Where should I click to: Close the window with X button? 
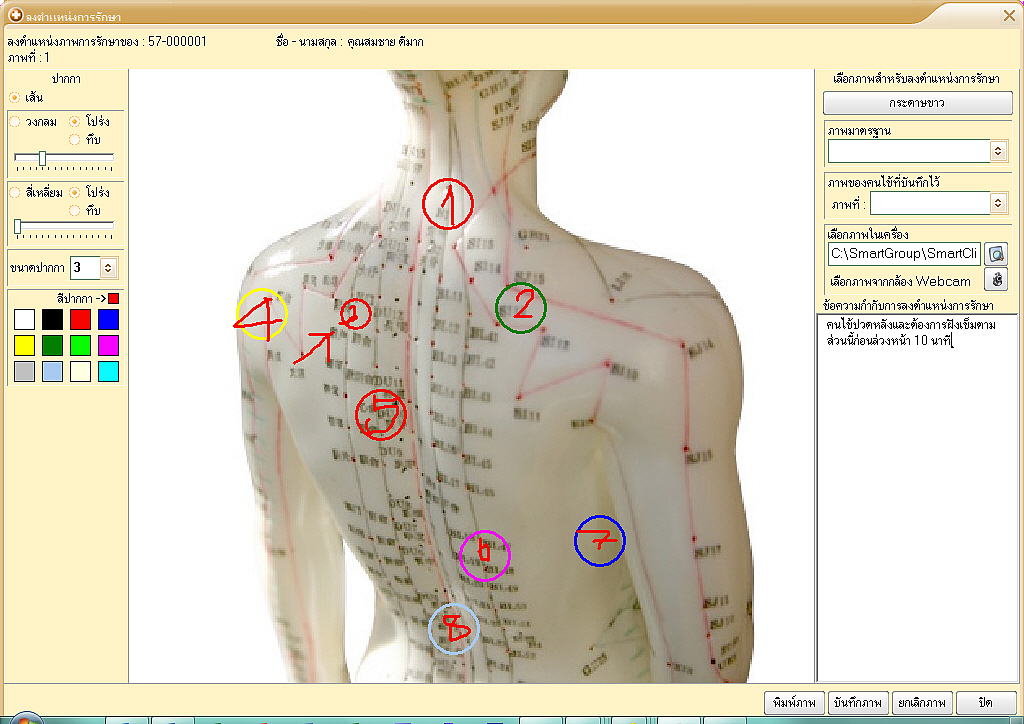[1009, 16]
